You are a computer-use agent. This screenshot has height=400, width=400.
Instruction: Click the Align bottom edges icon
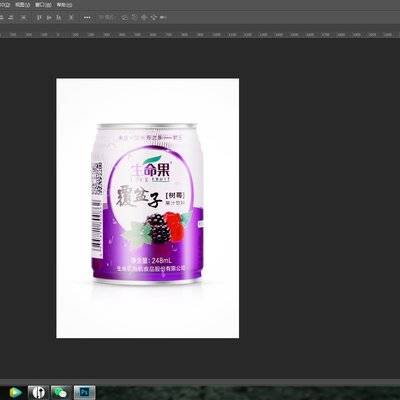[59, 18]
